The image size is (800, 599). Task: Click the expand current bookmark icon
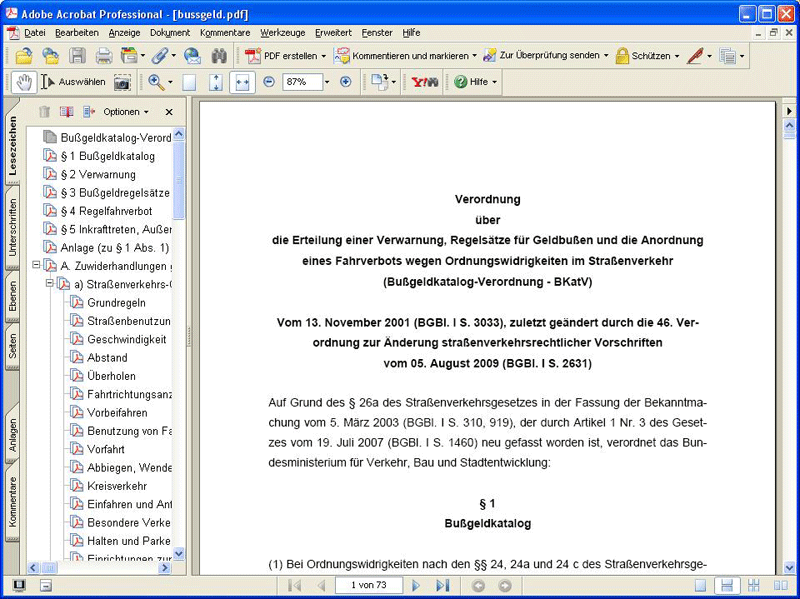tap(89, 112)
